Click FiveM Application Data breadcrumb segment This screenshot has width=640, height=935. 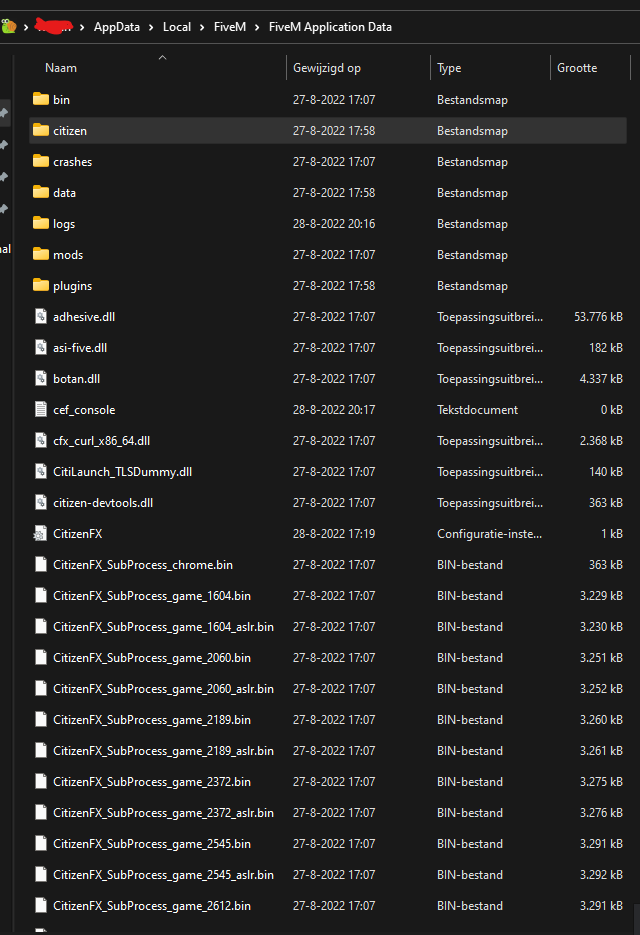tap(330, 27)
